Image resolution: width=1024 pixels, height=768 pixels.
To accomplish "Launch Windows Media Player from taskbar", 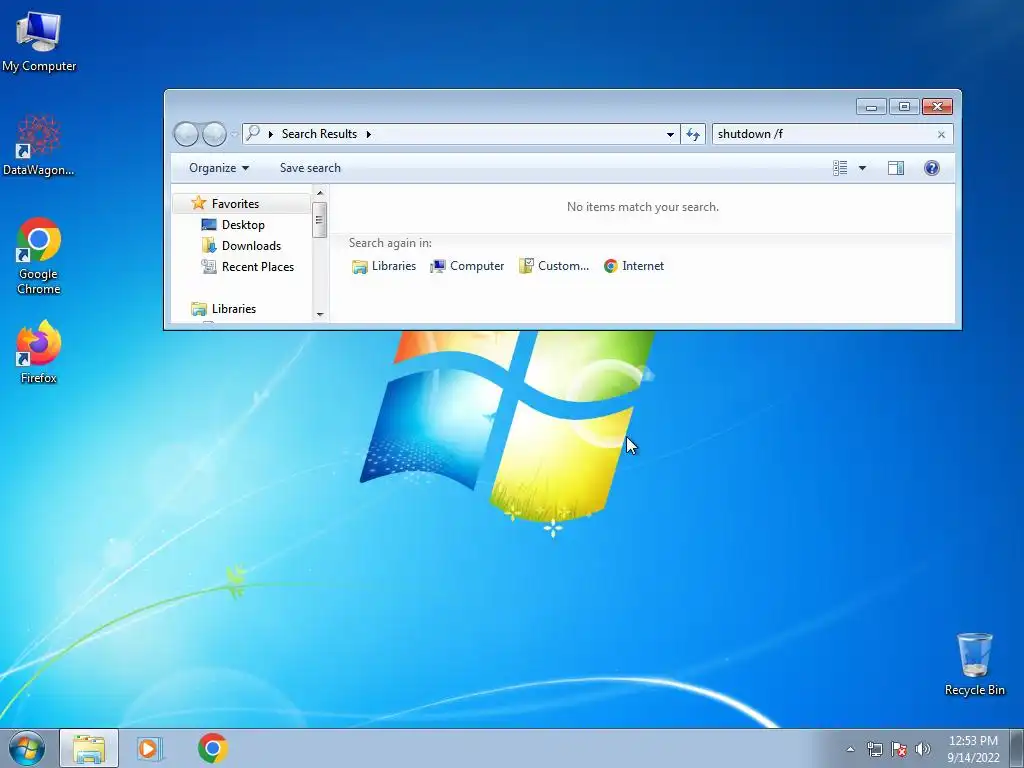I will coord(150,748).
